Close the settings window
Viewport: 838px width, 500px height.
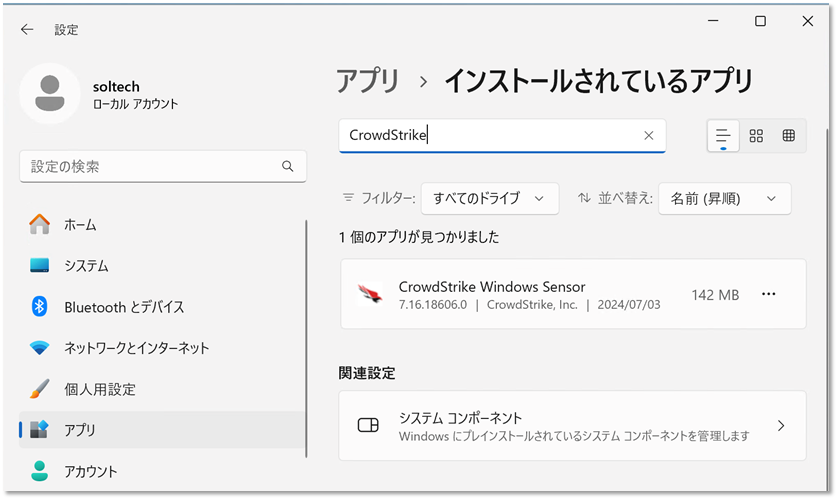pyautogui.click(x=808, y=21)
